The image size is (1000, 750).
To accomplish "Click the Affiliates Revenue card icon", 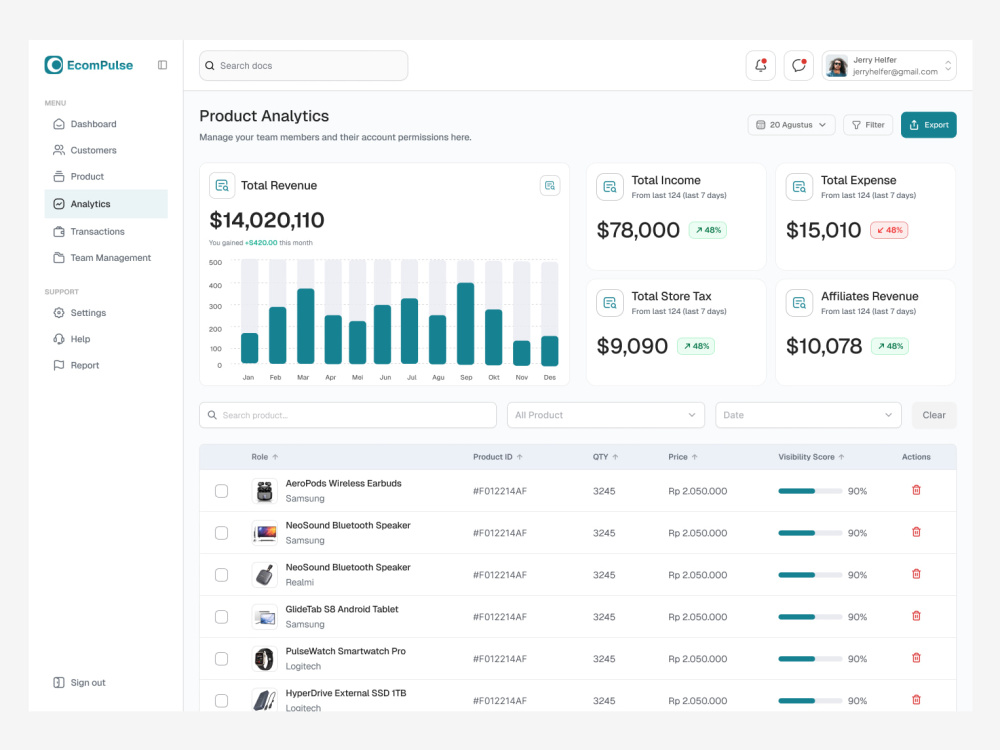I will pyautogui.click(x=799, y=303).
